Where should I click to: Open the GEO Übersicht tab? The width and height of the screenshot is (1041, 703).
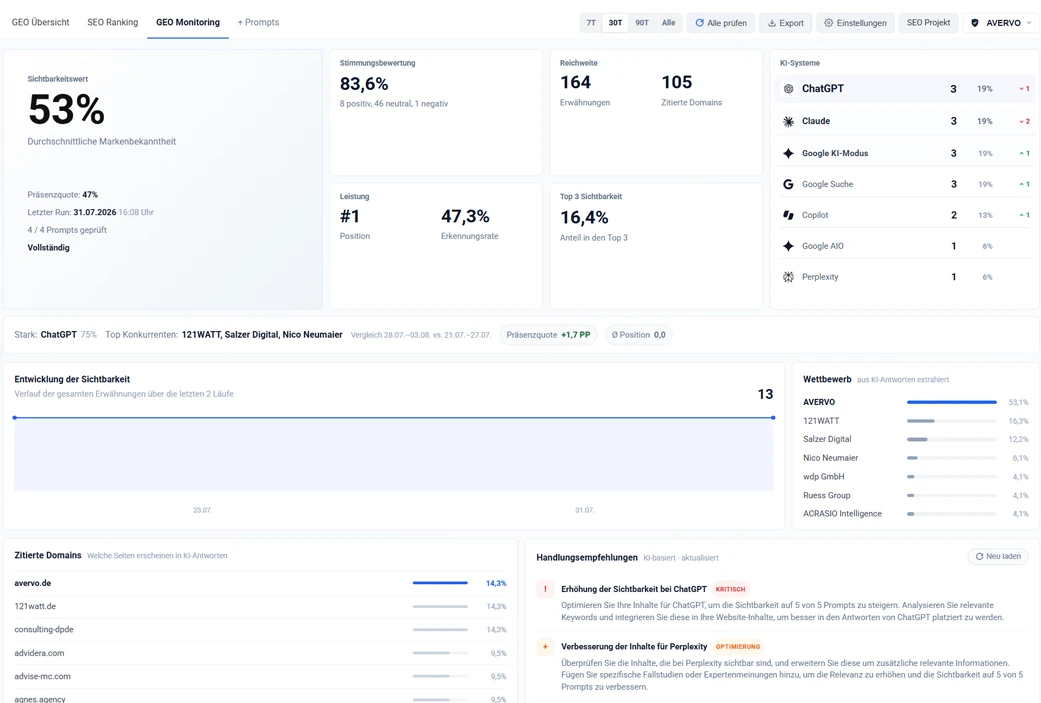pyautogui.click(x=40, y=22)
